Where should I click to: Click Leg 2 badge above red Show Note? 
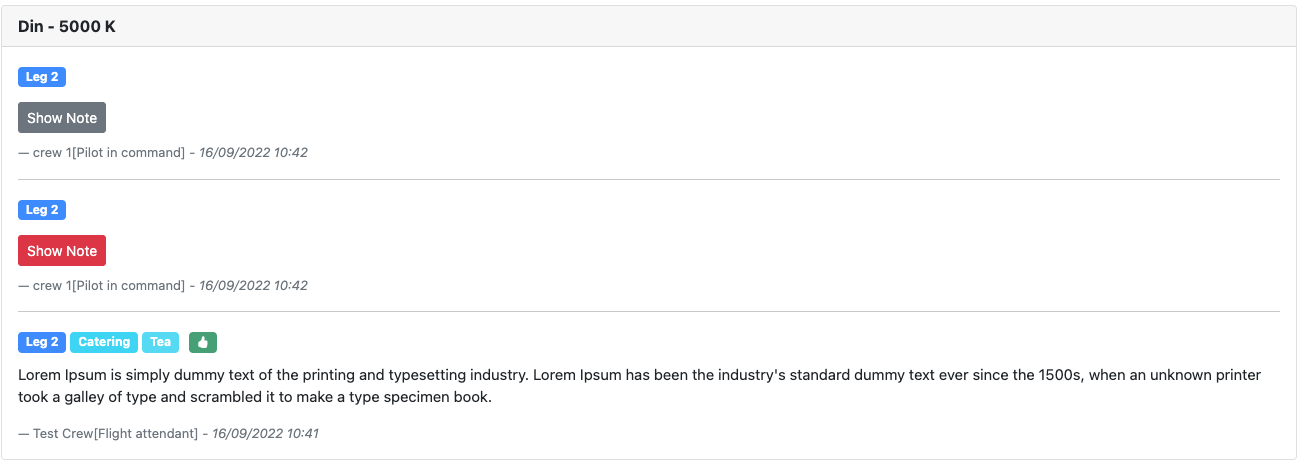pyautogui.click(x=42, y=210)
